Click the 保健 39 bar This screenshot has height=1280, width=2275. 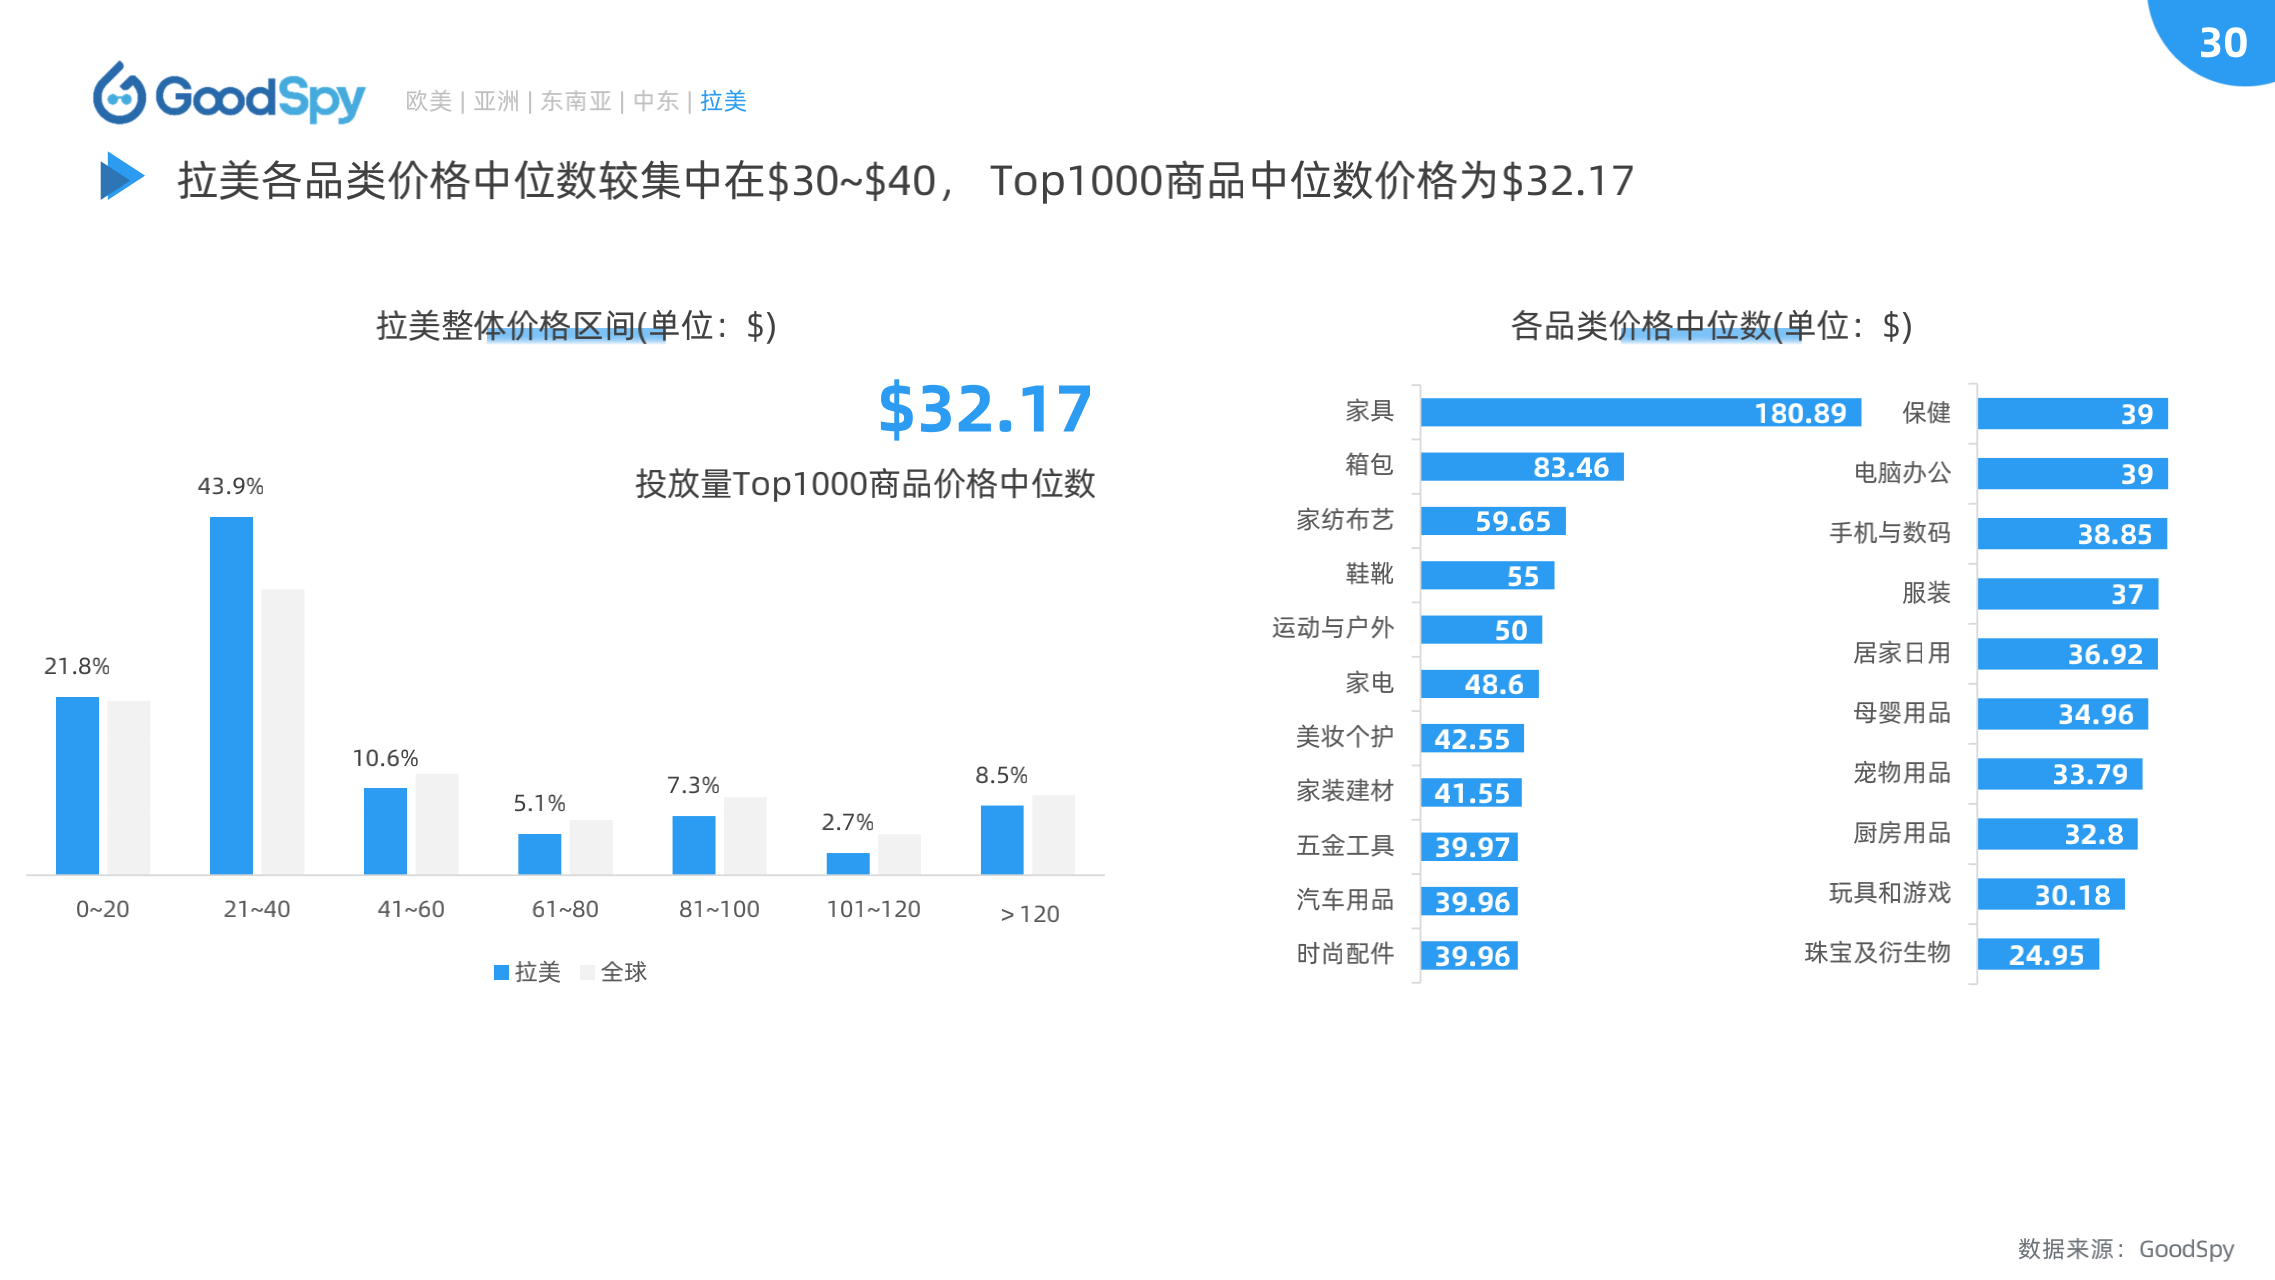click(x=2072, y=413)
